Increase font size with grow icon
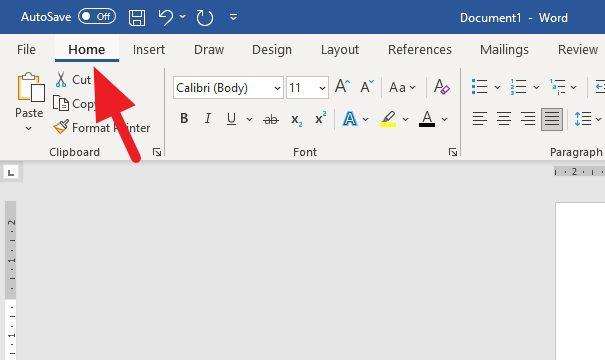The height and width of the screenshot is (360, 605). click(x=342, y=87)
